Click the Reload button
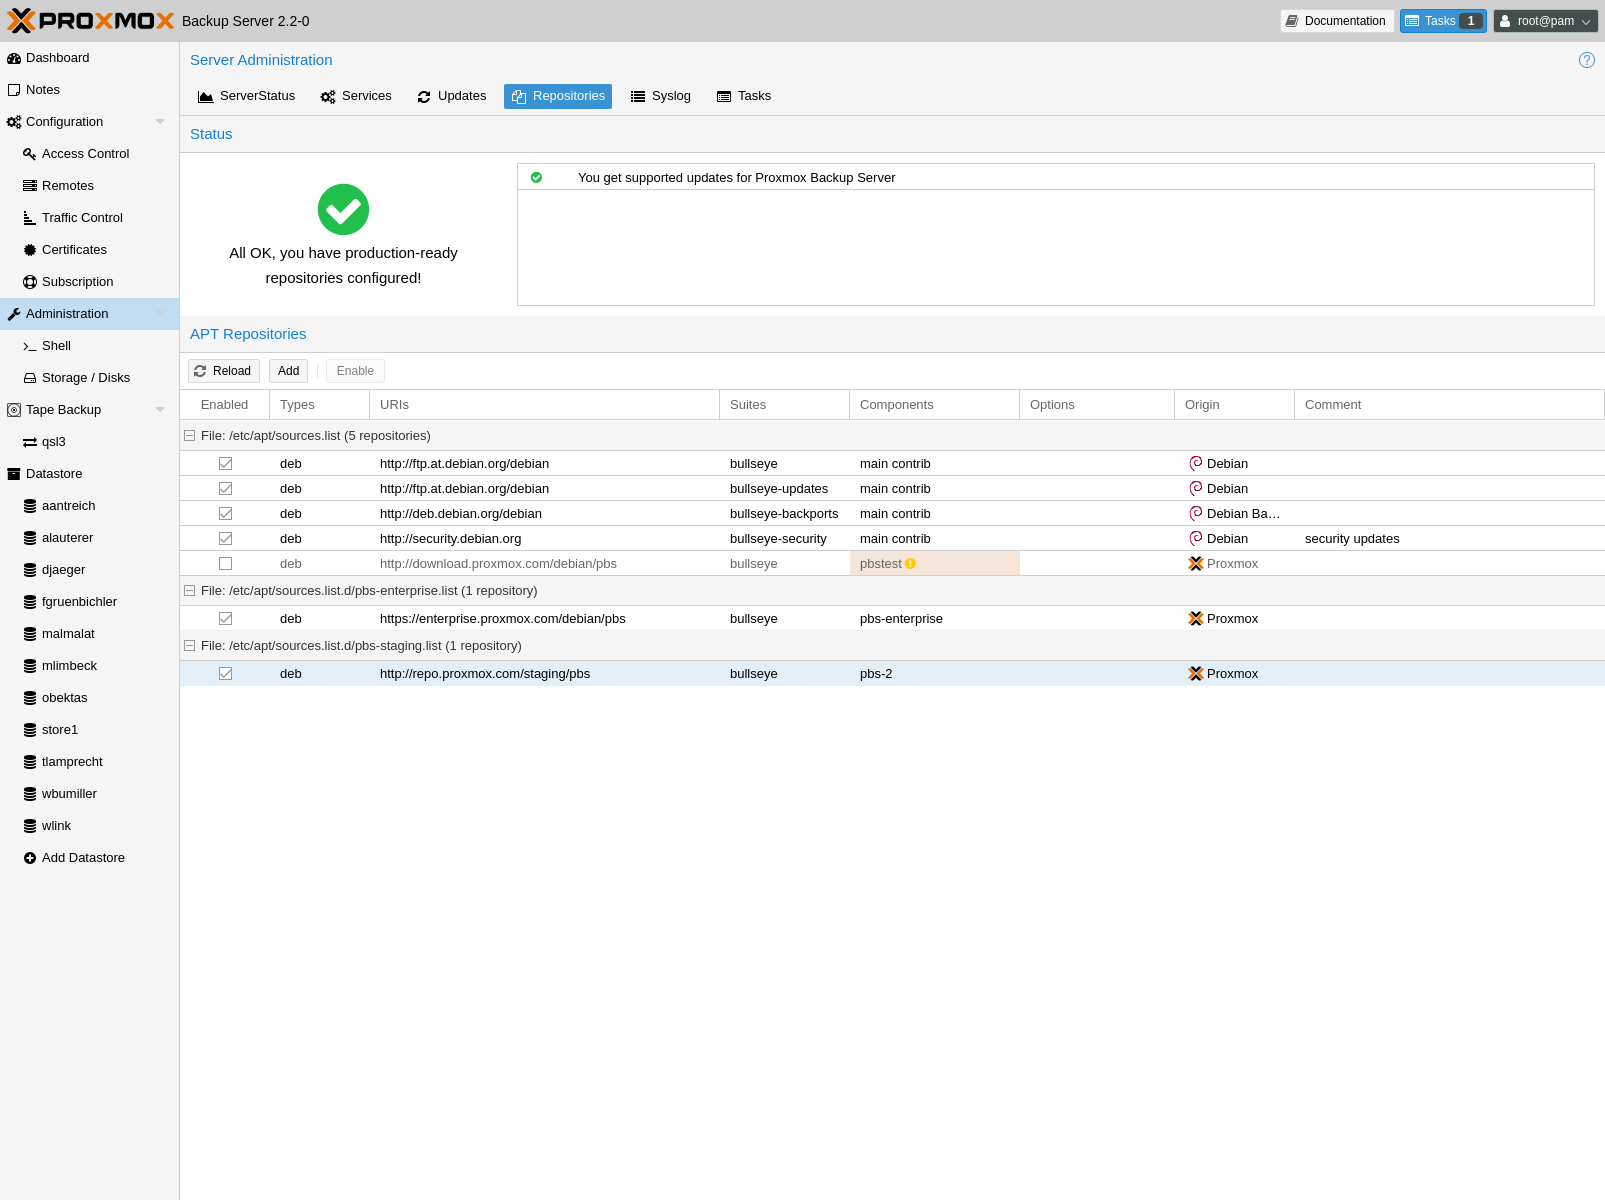Screen dimensions: 1605x1200 [x=223, y=371]
